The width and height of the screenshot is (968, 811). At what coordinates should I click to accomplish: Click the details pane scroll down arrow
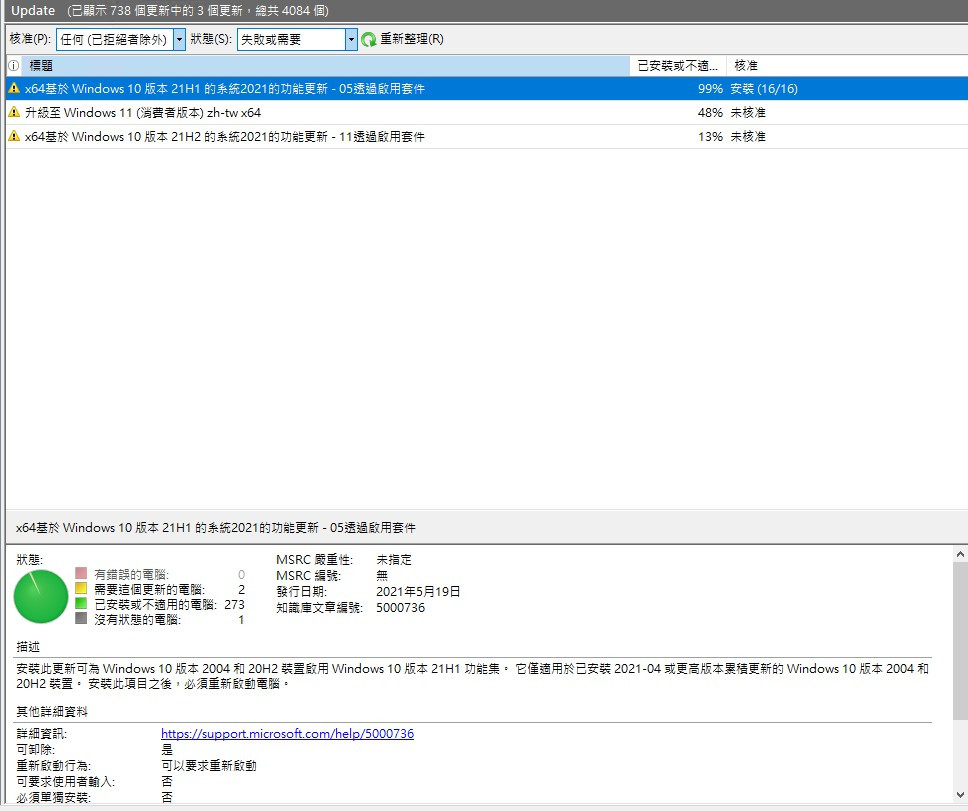(960, 795)
